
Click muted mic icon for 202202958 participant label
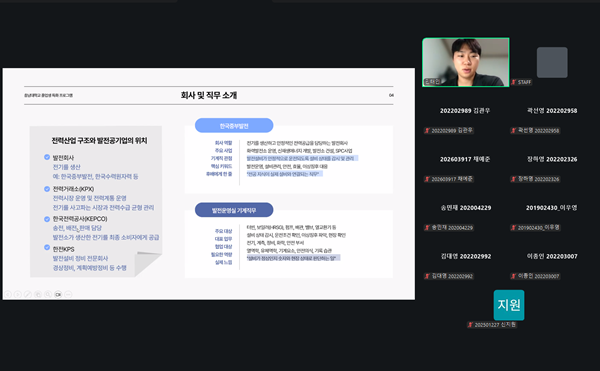tap(514, 130)
